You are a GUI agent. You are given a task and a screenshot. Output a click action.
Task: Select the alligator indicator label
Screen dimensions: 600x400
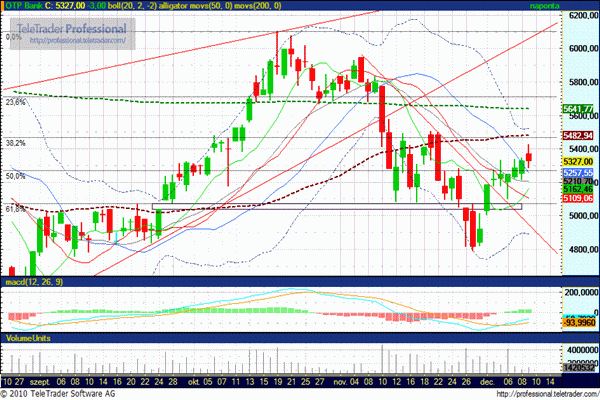[200, 6]
